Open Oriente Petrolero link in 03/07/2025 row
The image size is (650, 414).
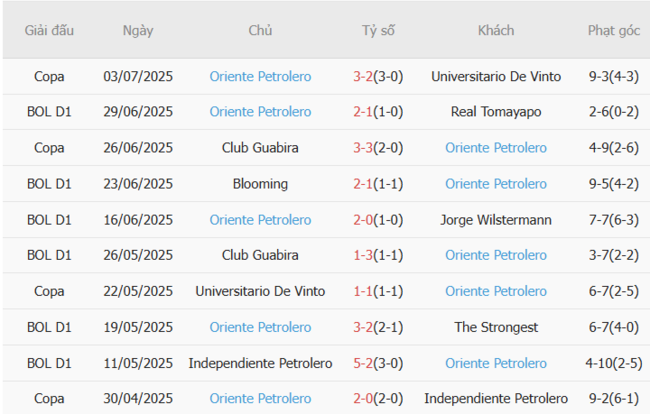260,76
